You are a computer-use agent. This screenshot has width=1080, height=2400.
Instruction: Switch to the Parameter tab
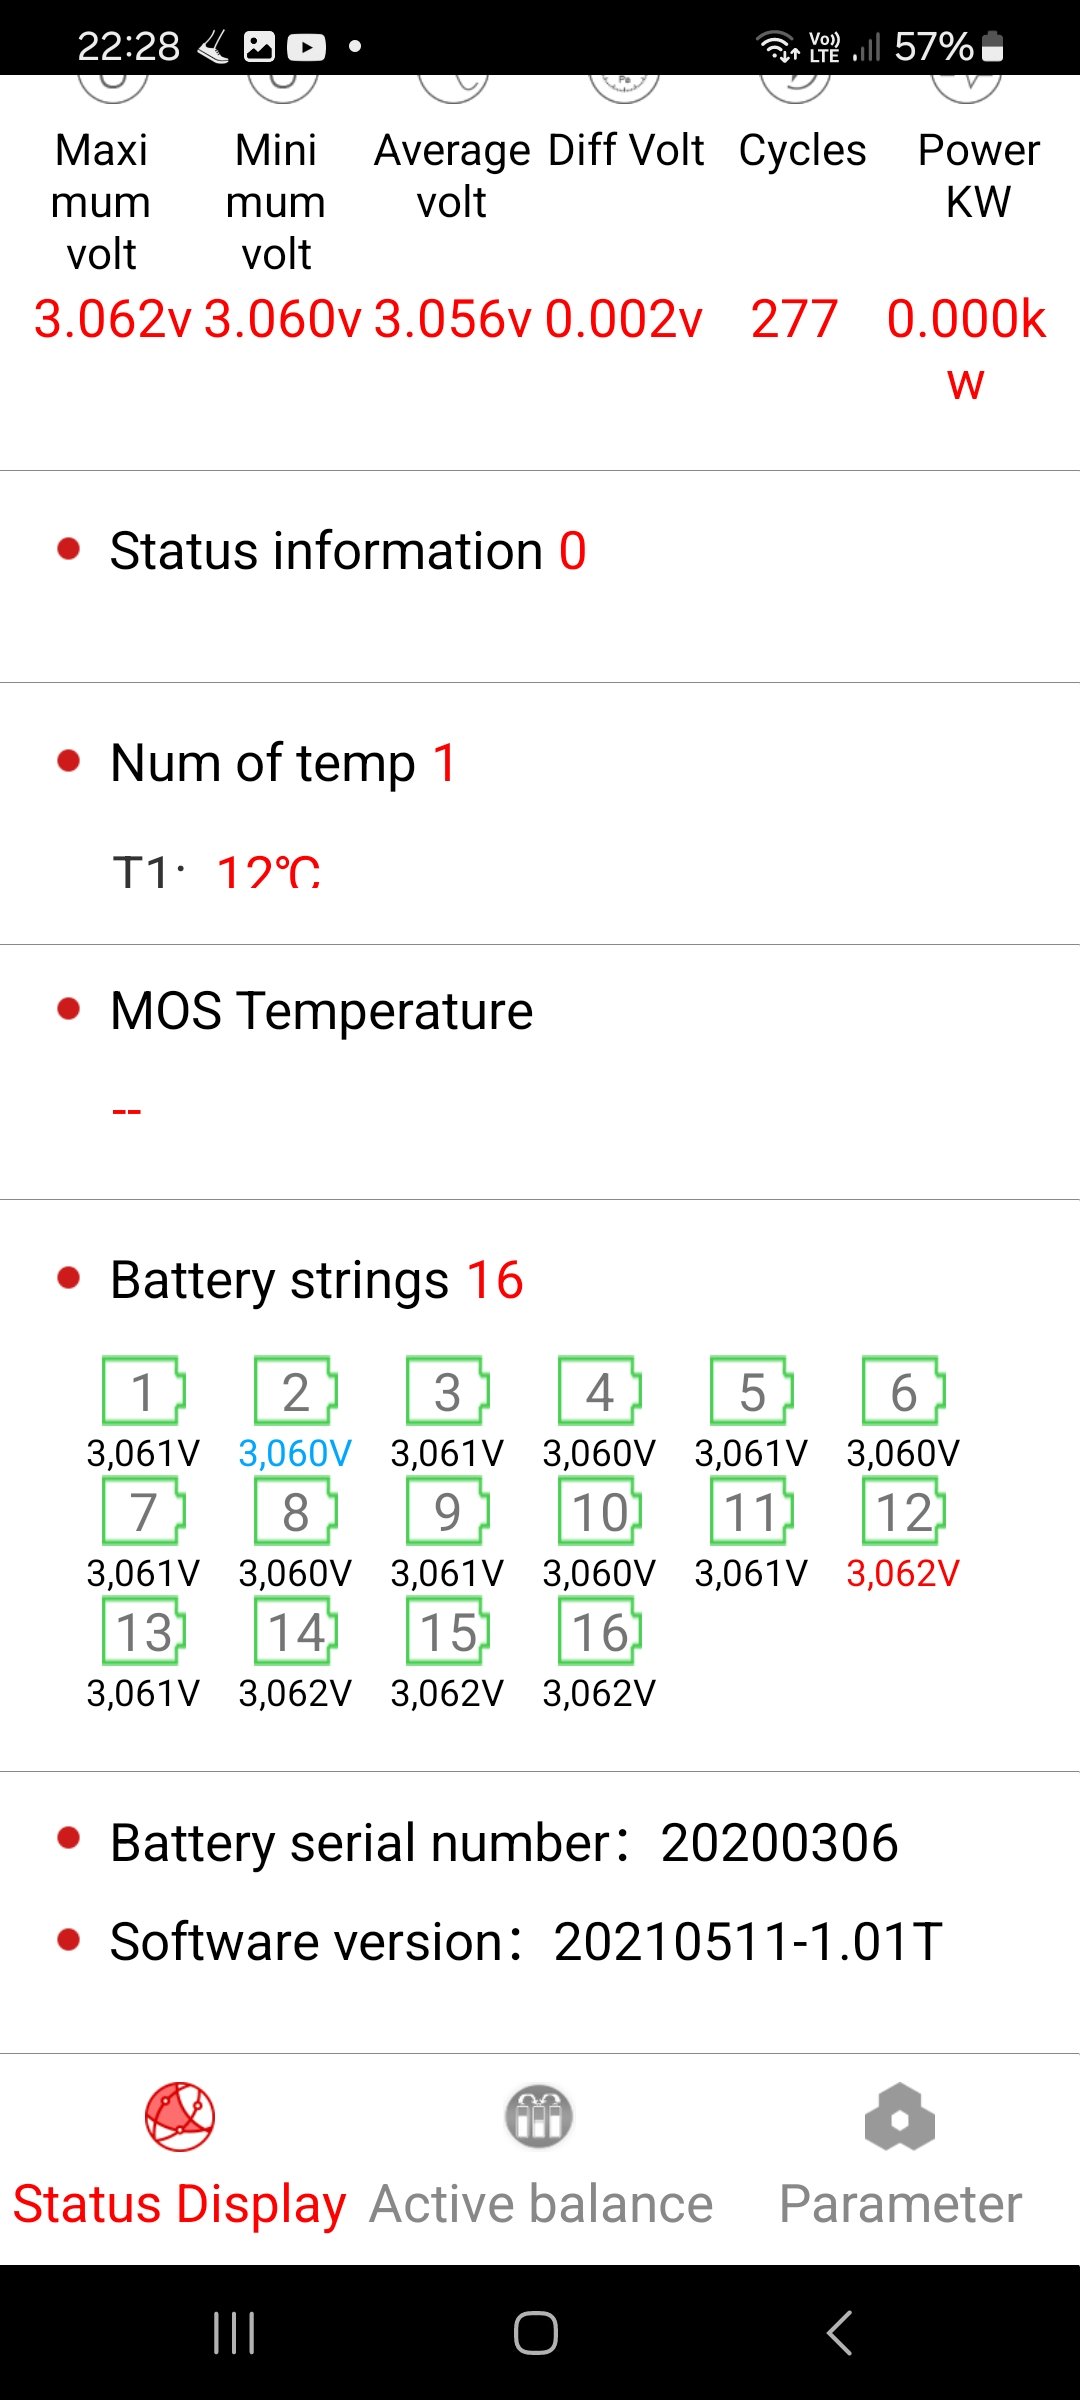tap(900, 2160)
